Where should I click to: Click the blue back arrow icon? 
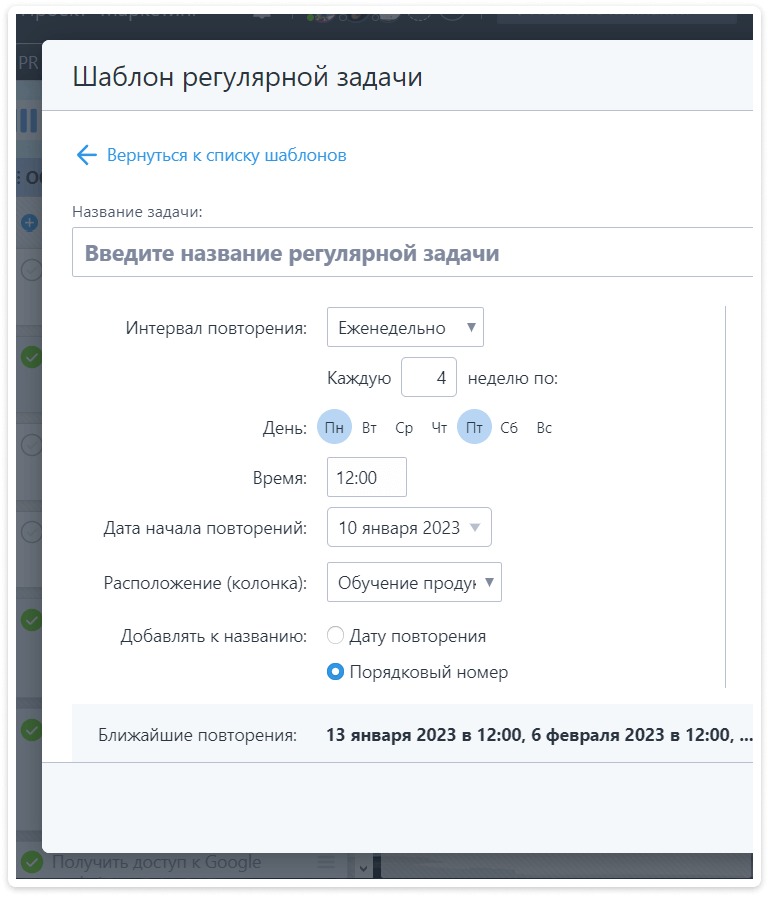pyautogui.click(x=86, y=155)
